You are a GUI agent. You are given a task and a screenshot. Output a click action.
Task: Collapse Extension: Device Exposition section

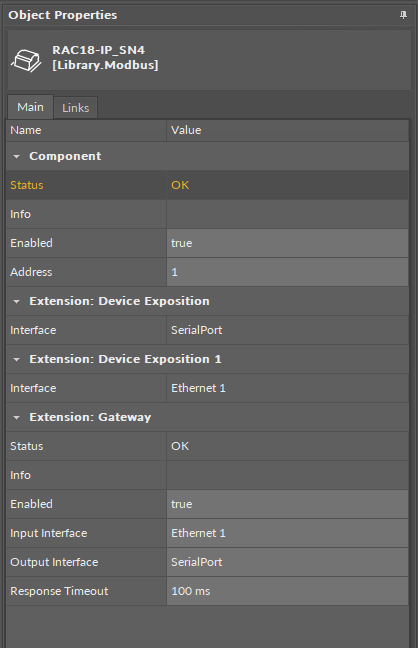coord(17,302)
